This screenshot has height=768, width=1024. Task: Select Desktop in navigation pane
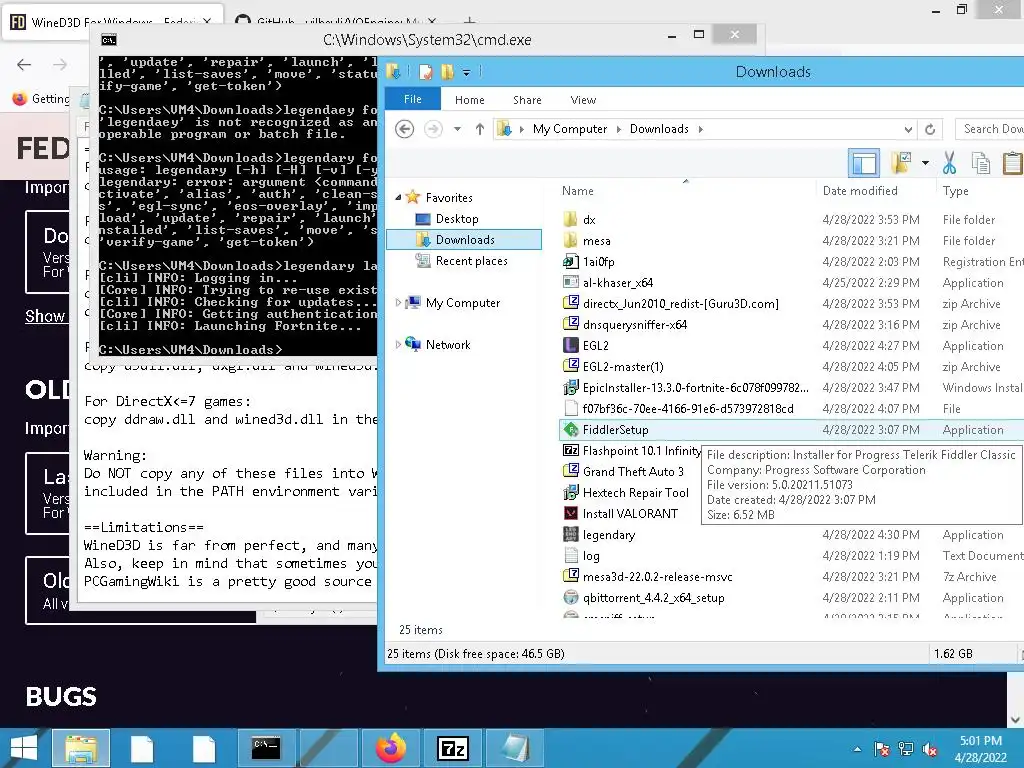click(x=457, y=219)
